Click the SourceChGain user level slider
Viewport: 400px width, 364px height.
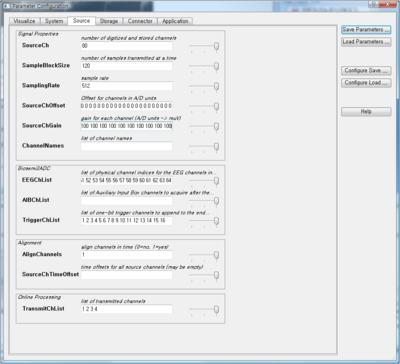pos(204,127)
